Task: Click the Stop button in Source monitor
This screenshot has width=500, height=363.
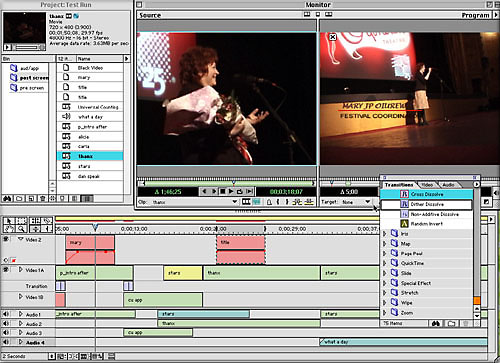Action: tap(223, 191)
